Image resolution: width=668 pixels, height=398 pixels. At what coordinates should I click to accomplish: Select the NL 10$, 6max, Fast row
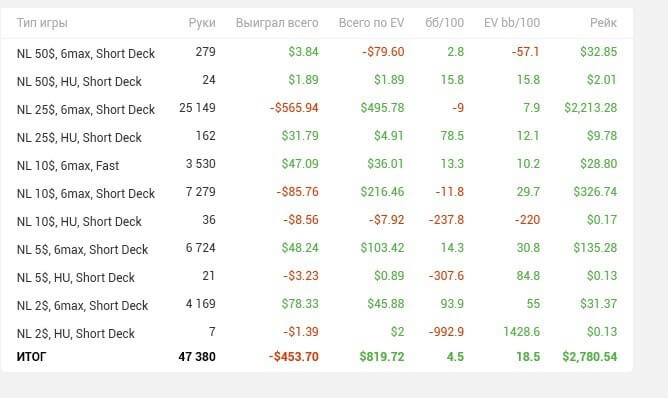[317, 165]
